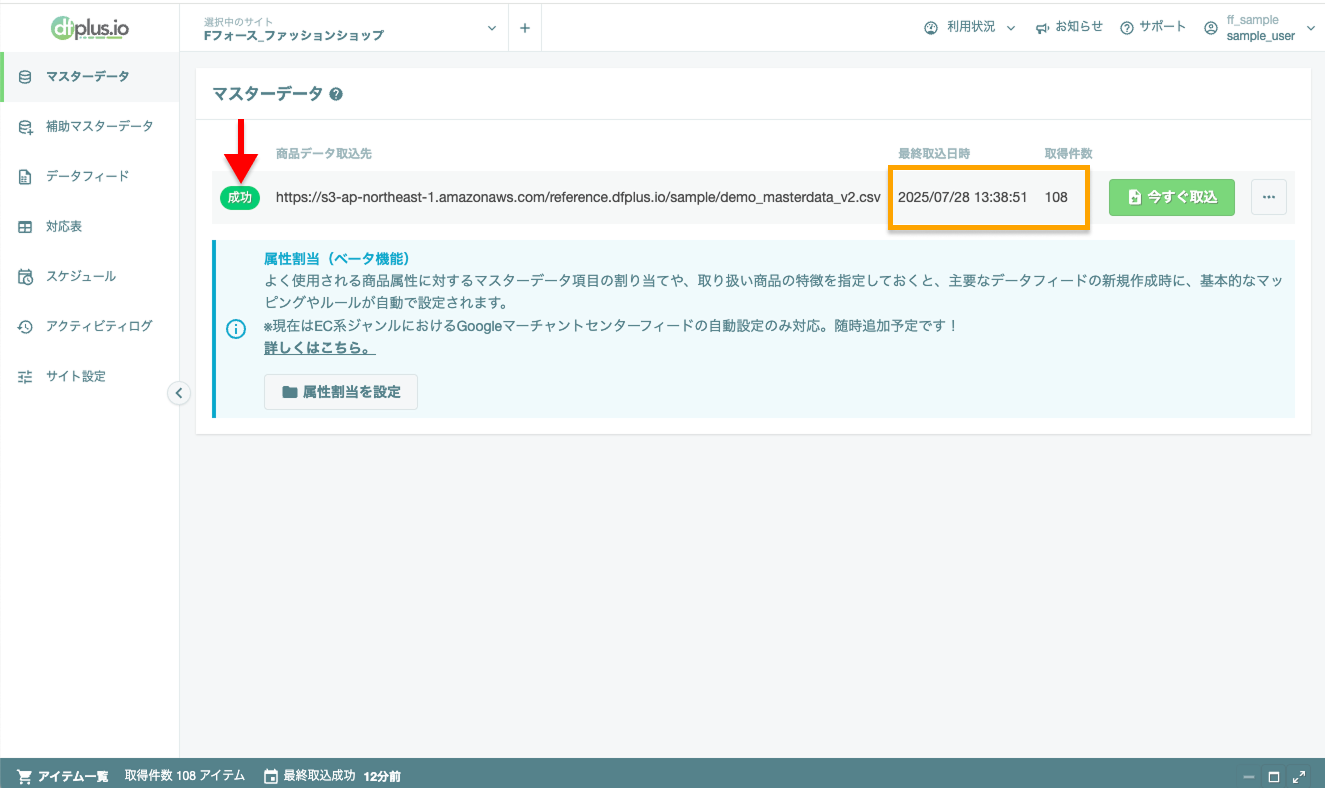Open サイト設定 in the sidebar
This screenshot has width=1325, height=788.
(90, 376)
